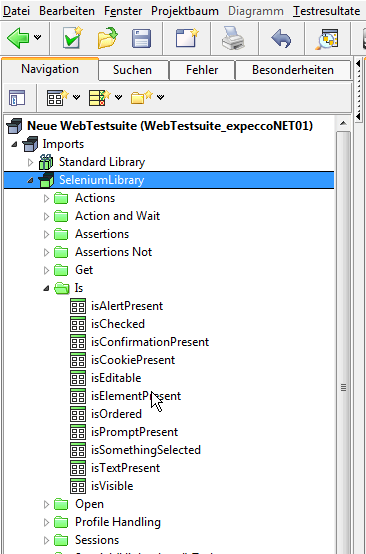
Task: Open the new folder dropdown arrow
Action: [x=160, y=97]
